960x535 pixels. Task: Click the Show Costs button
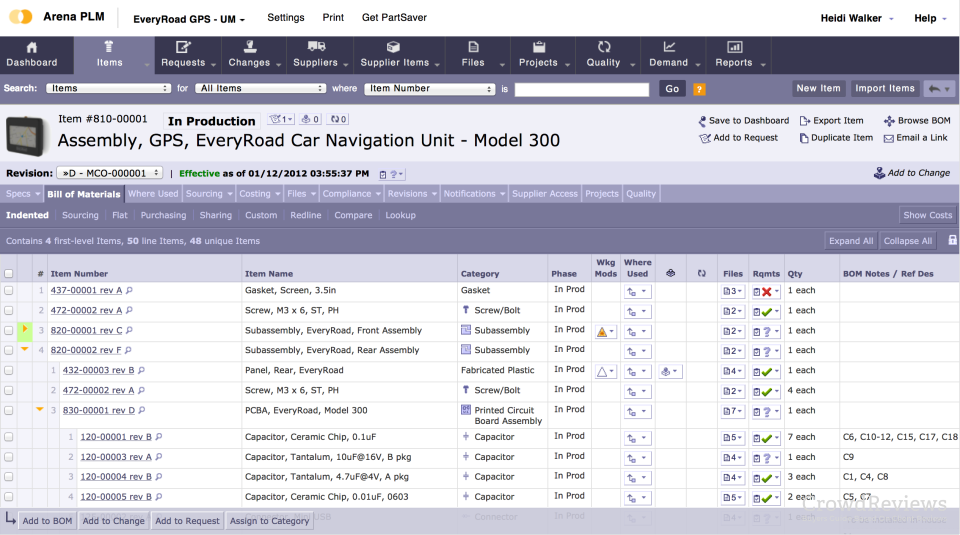click(928, 215)
